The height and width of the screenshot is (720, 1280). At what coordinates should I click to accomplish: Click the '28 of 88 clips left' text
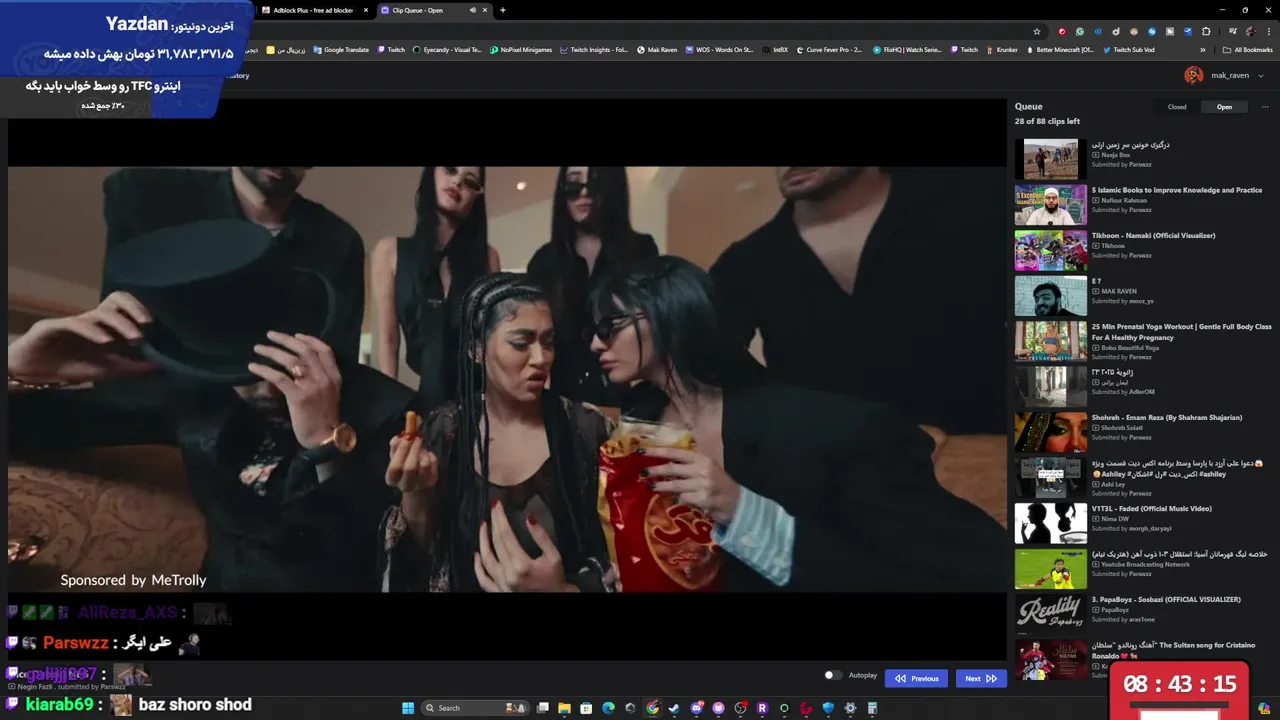1047,121
